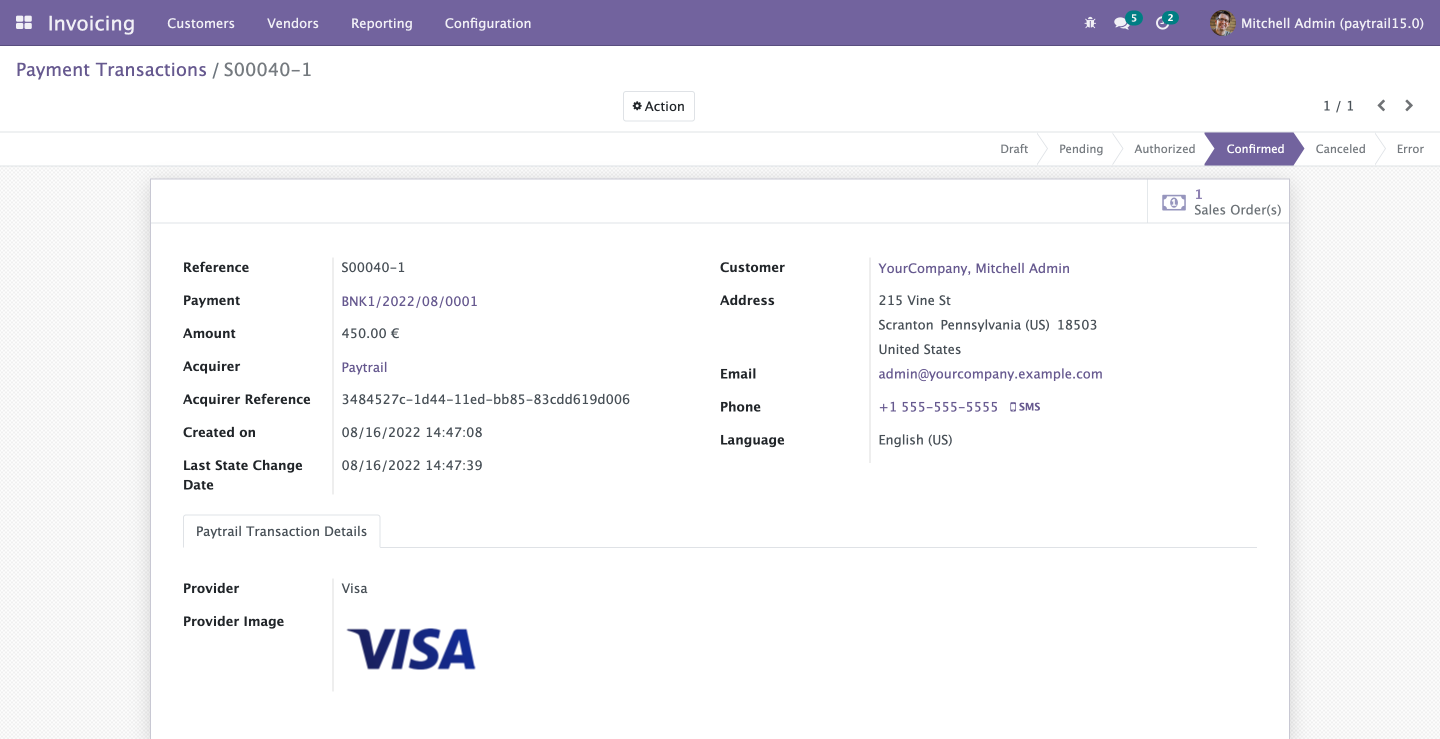
Task: Click language value English (US)
Action: (915, 440)
